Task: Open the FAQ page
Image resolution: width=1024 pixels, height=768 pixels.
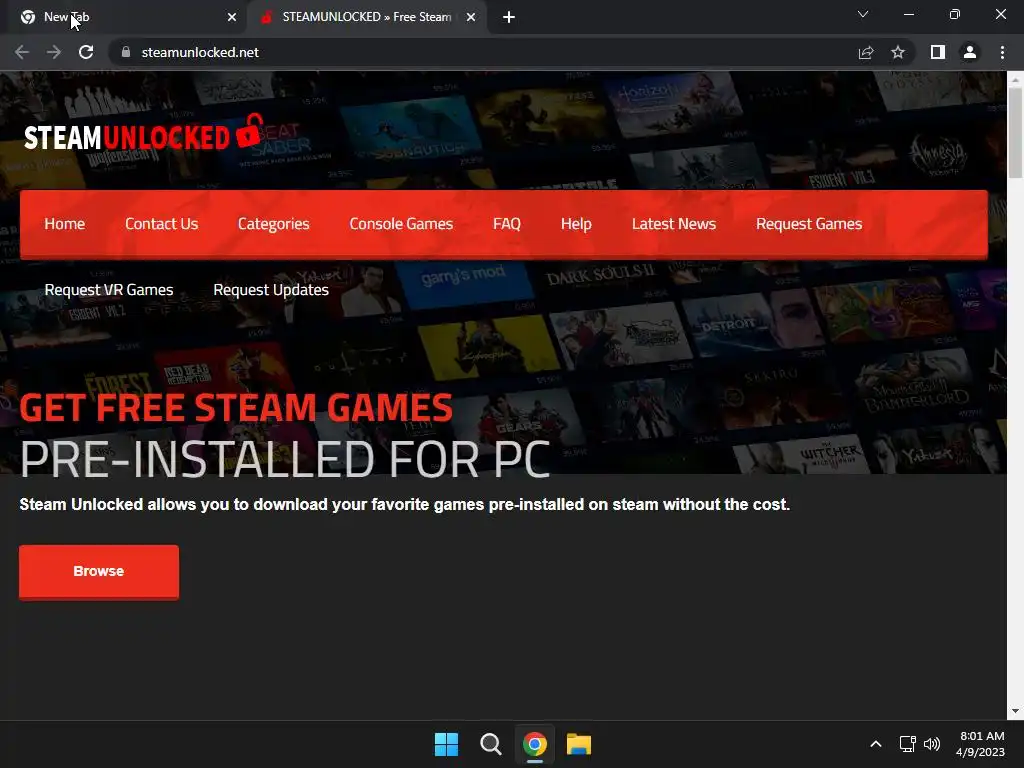Action: [x=507, y=224]
